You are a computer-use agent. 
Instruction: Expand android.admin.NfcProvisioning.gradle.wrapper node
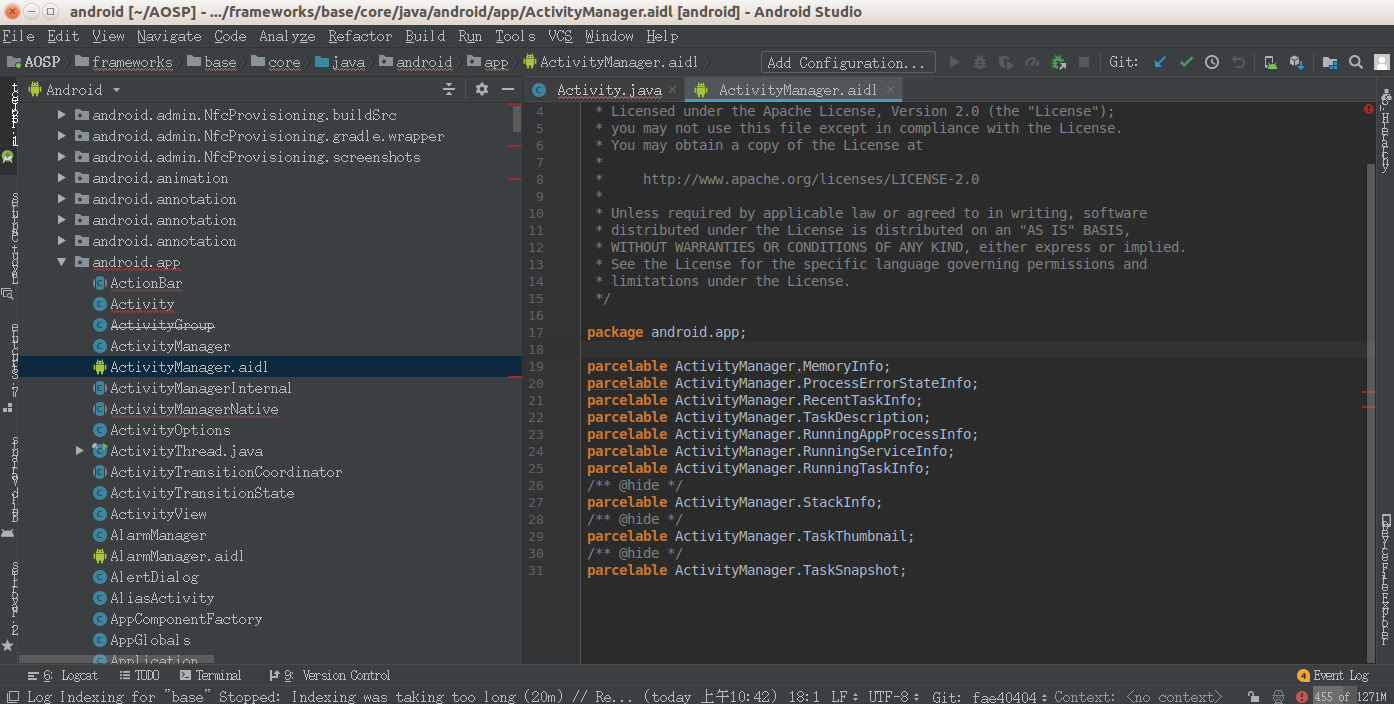[62, 136]
